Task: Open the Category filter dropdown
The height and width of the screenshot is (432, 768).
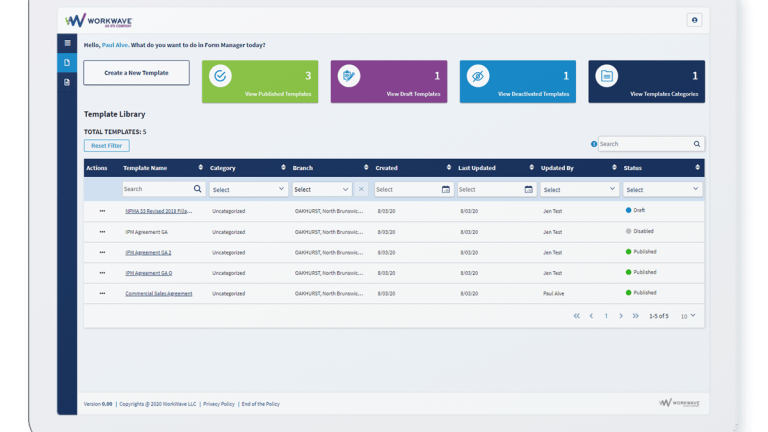Action: click(x=248, y=190)
